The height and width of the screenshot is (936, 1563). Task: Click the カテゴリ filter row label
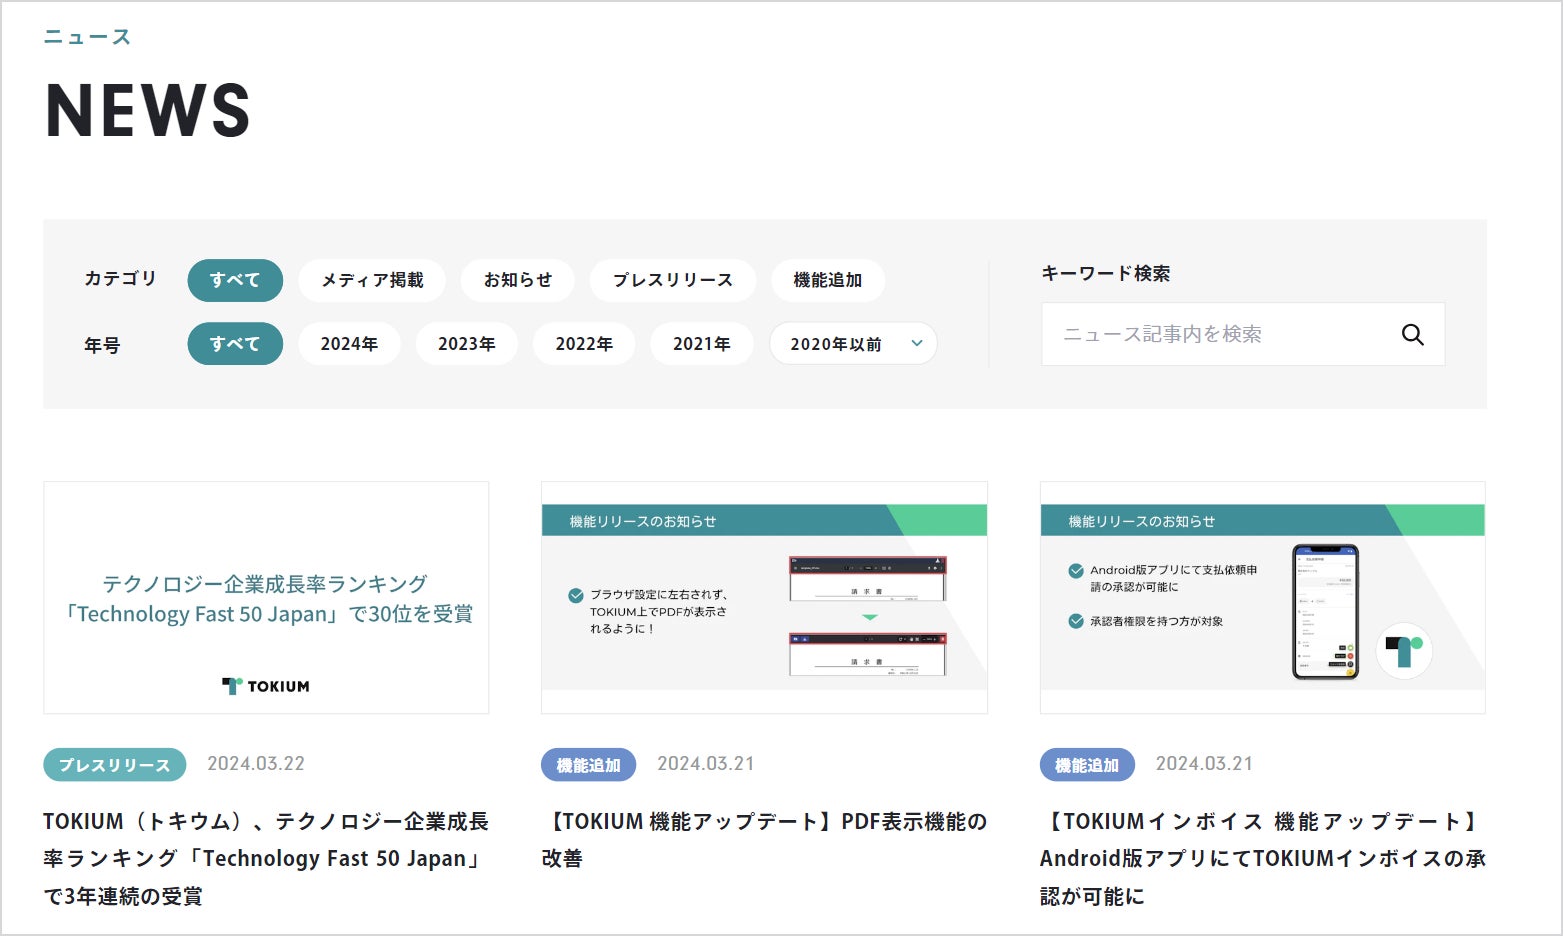point(120,278)
